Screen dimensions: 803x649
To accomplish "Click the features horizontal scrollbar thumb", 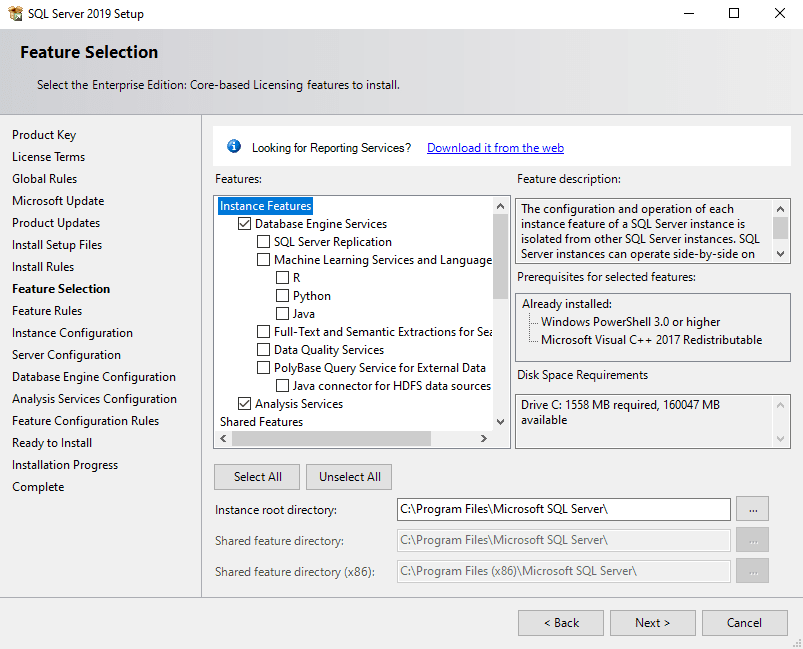I will click(x=330, y=439).
